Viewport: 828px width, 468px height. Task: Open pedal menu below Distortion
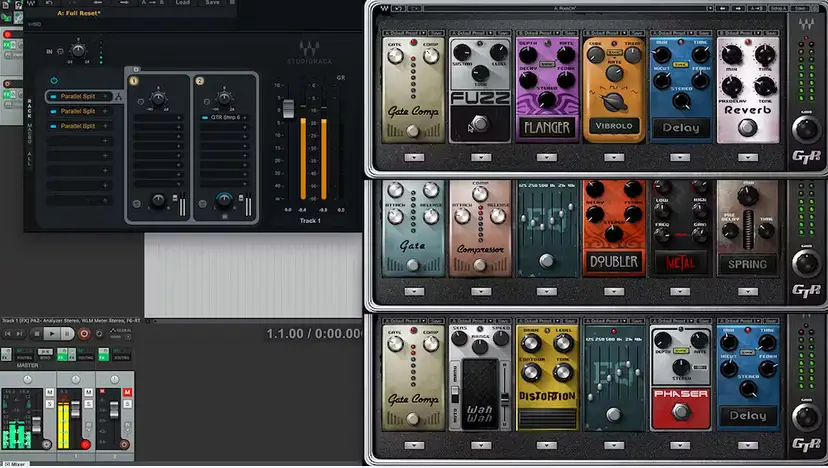[547, 445]
